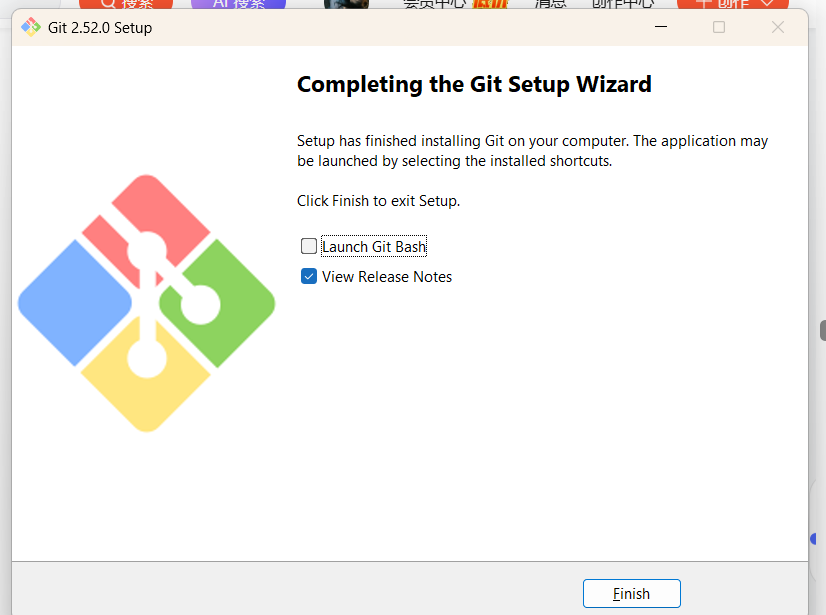Close the Git 2.52.0 Setup window

click(x=778, y=27)
